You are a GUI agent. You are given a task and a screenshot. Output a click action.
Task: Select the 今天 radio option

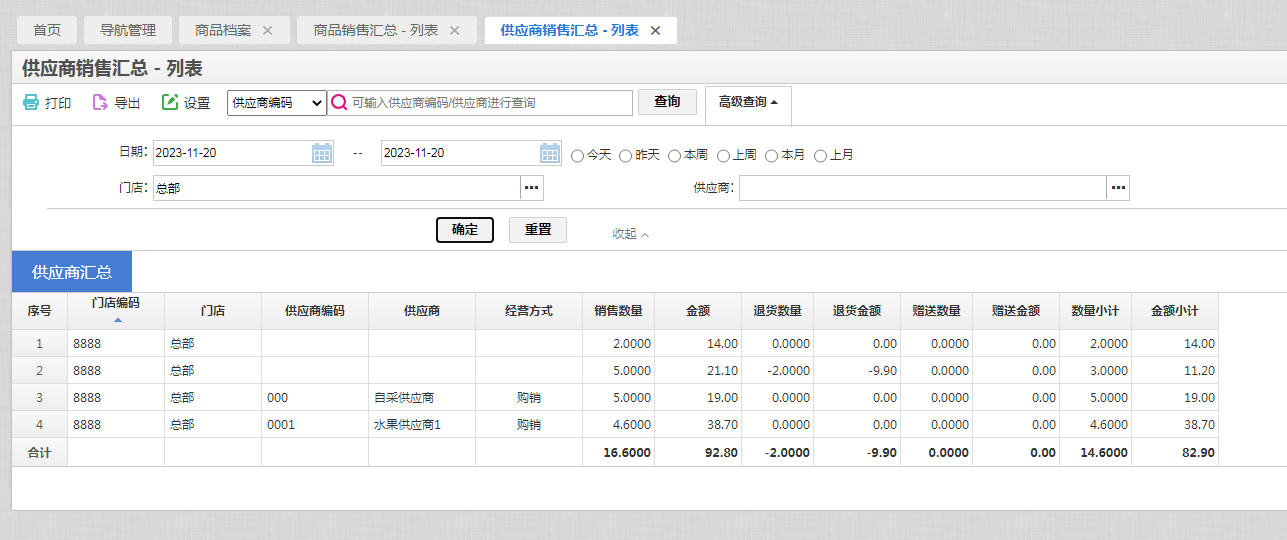[x=577, y=156]
